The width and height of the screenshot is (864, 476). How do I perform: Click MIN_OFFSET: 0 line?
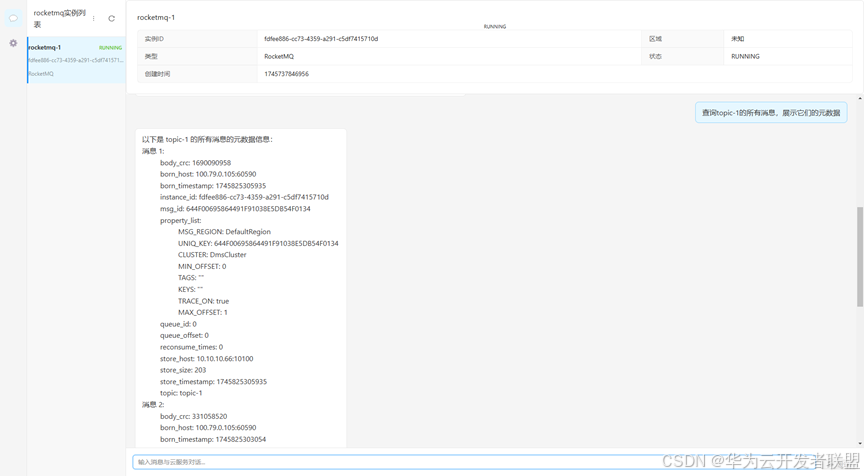click(202, 267)
